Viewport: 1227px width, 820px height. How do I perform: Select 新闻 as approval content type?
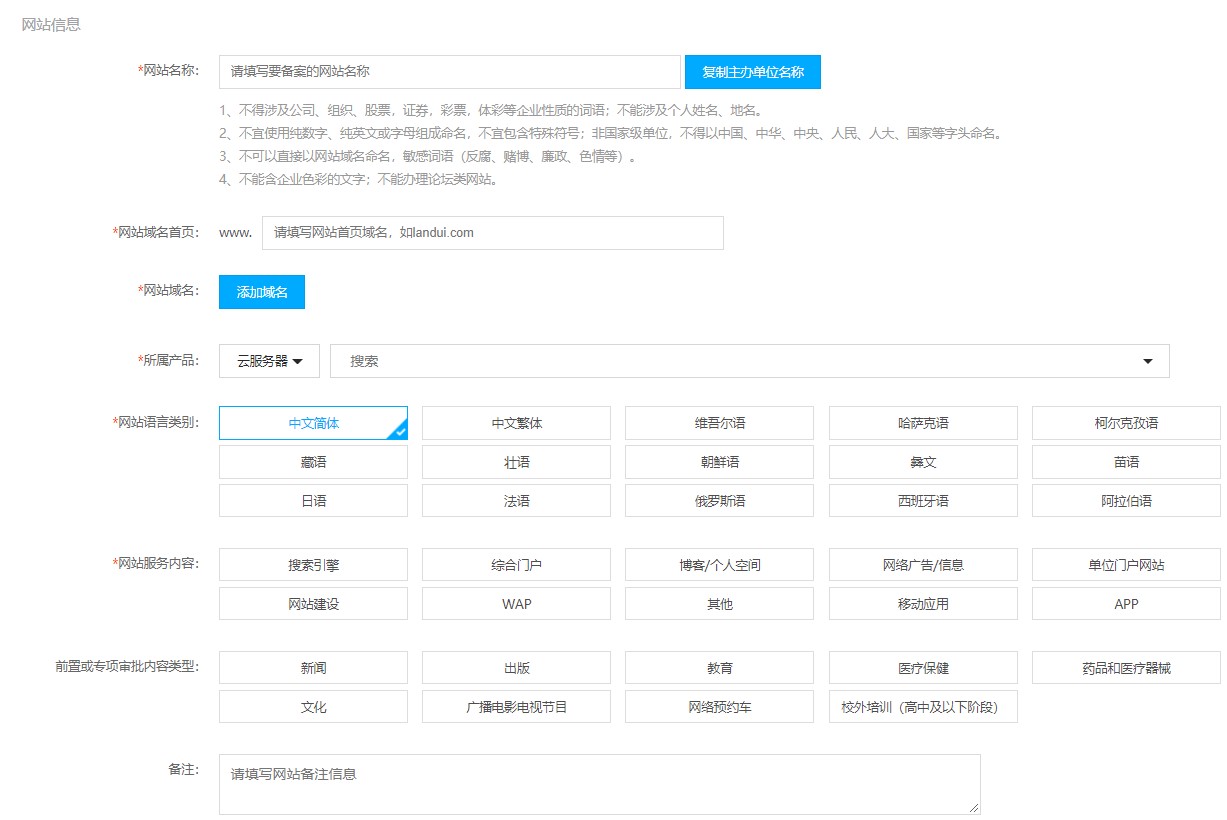pyautogui.click(x=313, y=667)
